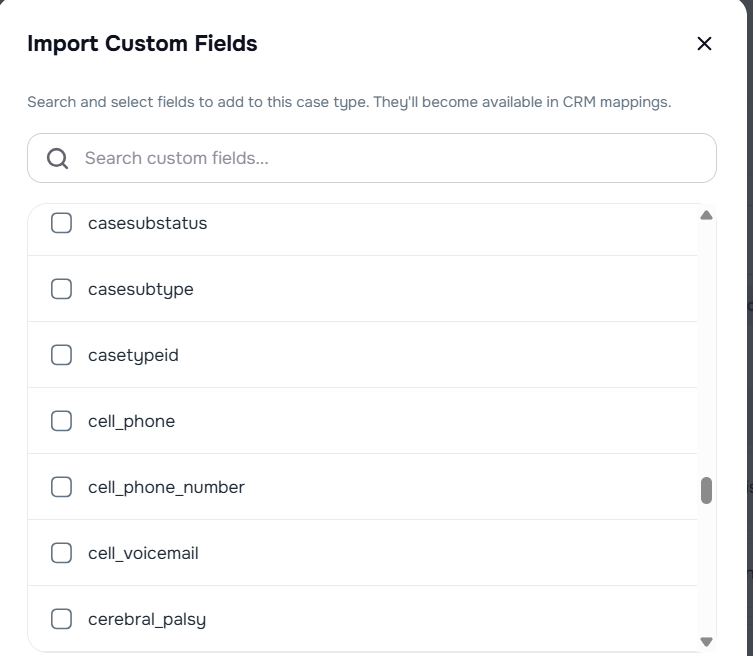Select the cerebral_palsy field label
This screenshot has height=656, width=753.
coord(147,620)
